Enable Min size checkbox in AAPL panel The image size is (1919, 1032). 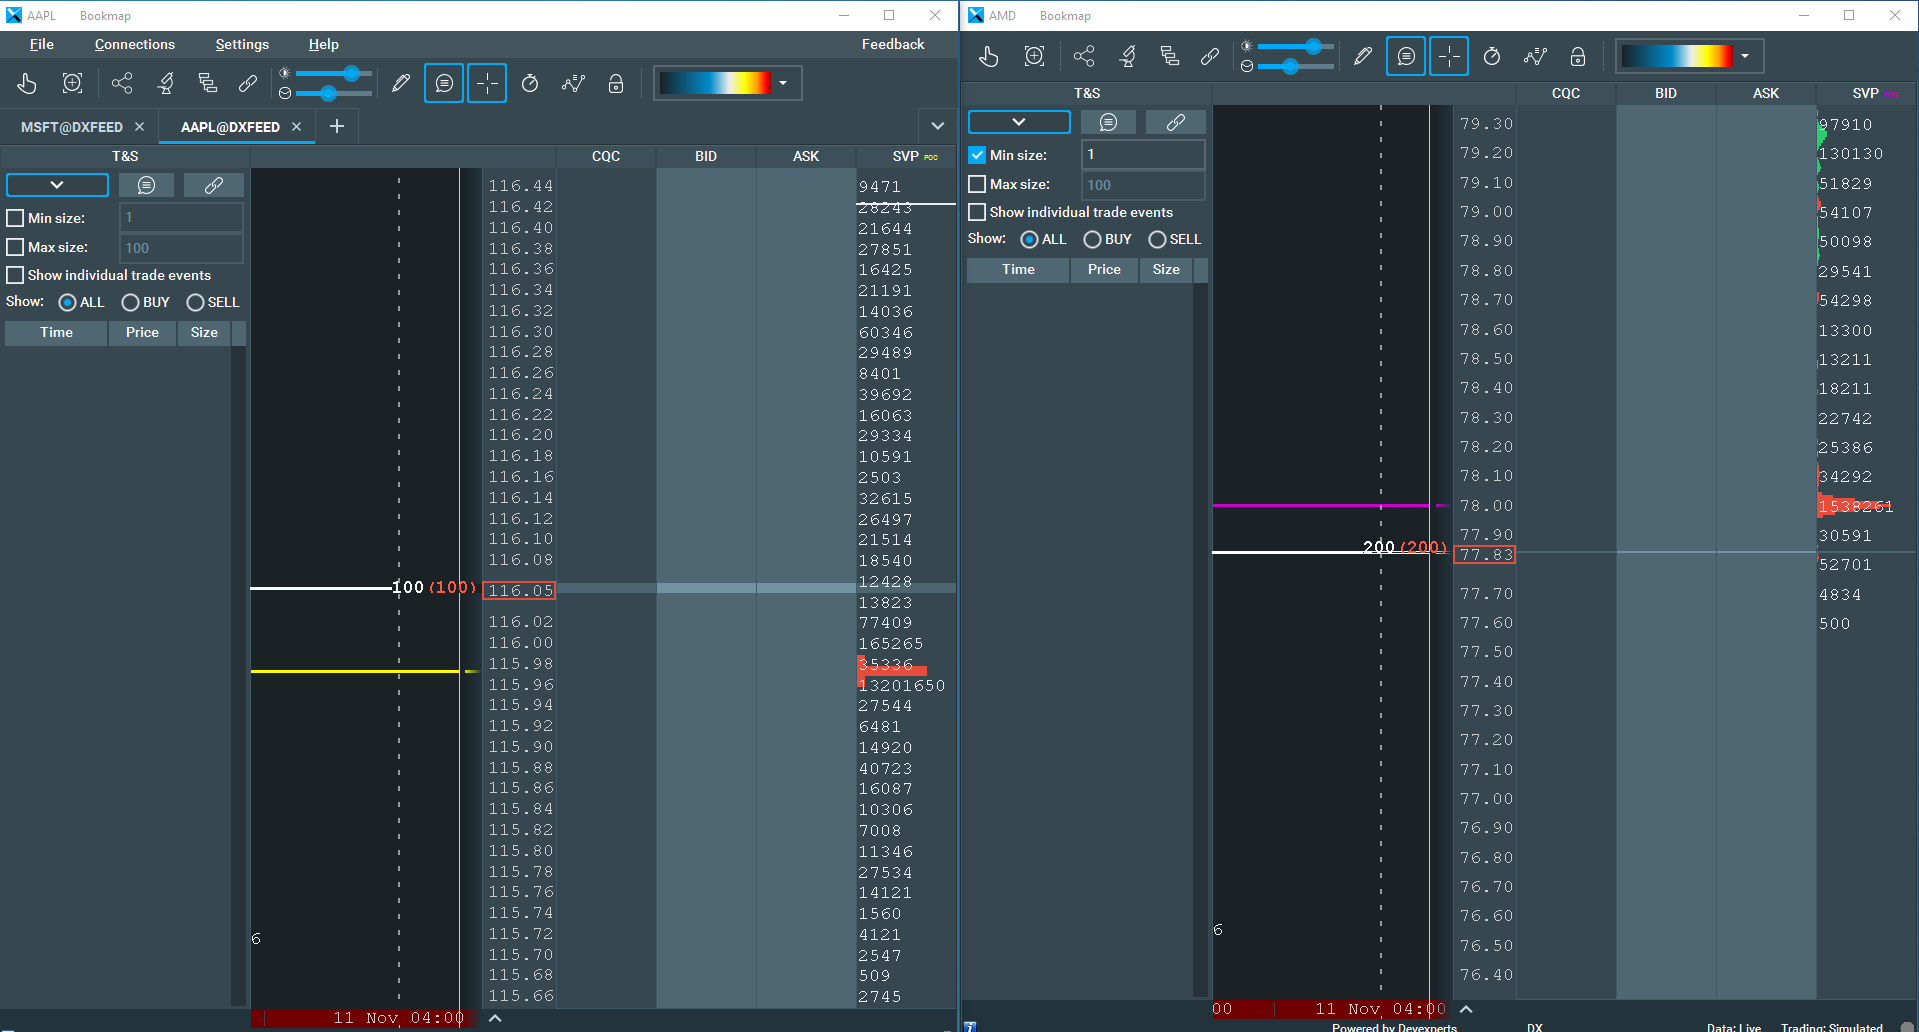point(16,218)
